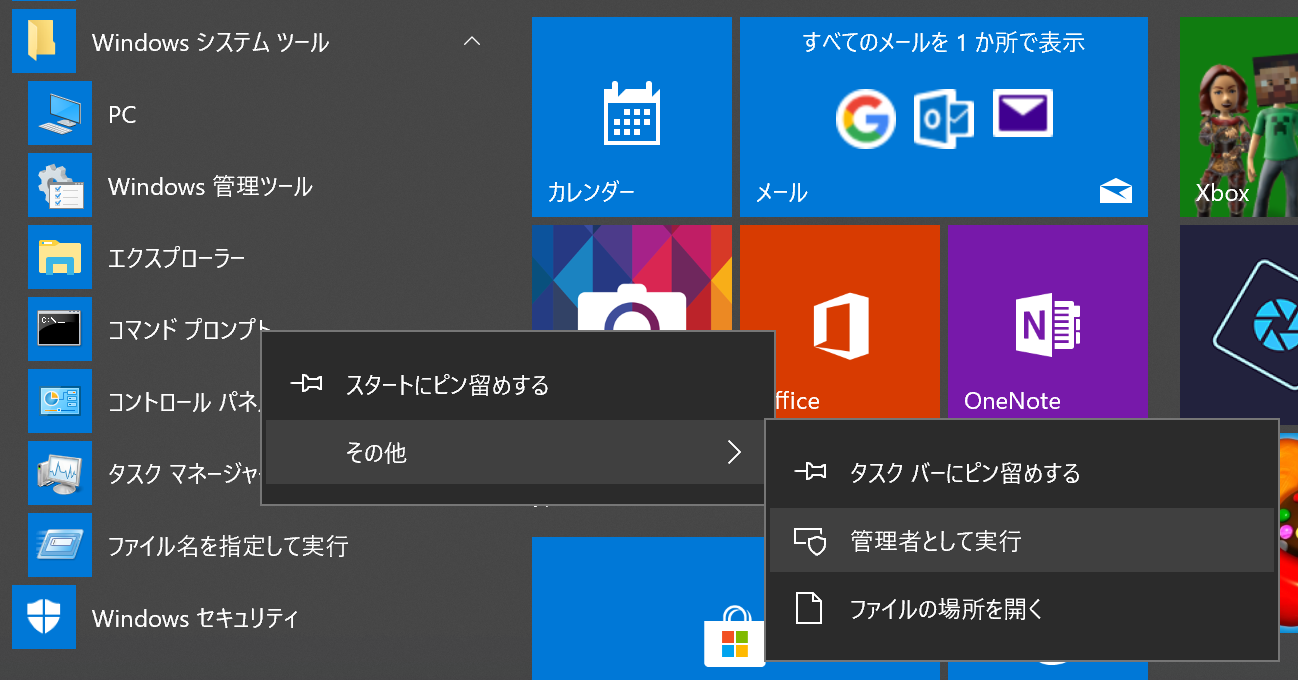Click the すべてのメールを 1 か所で表示 heading
Image resolution: width=1298 pixels, height=680 pixels.
pyautogui.click(x=944, y=42)
